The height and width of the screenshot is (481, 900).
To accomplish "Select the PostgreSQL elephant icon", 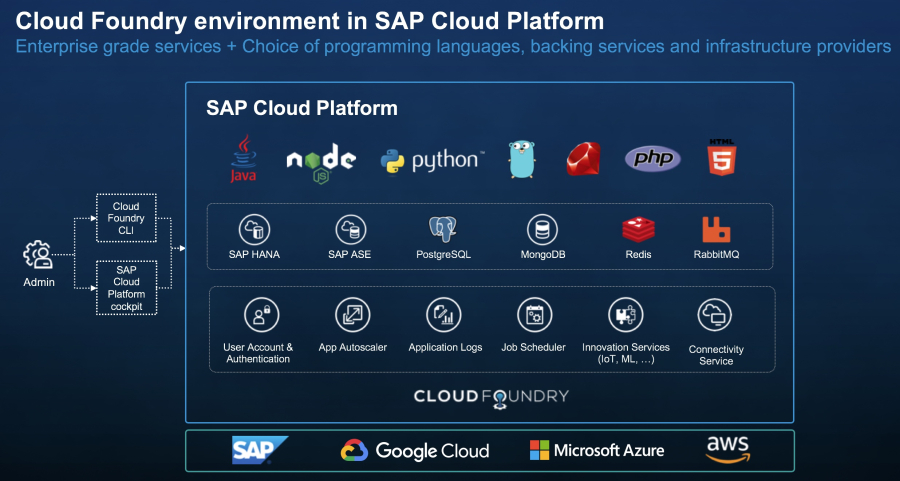I will click(443, 229).
